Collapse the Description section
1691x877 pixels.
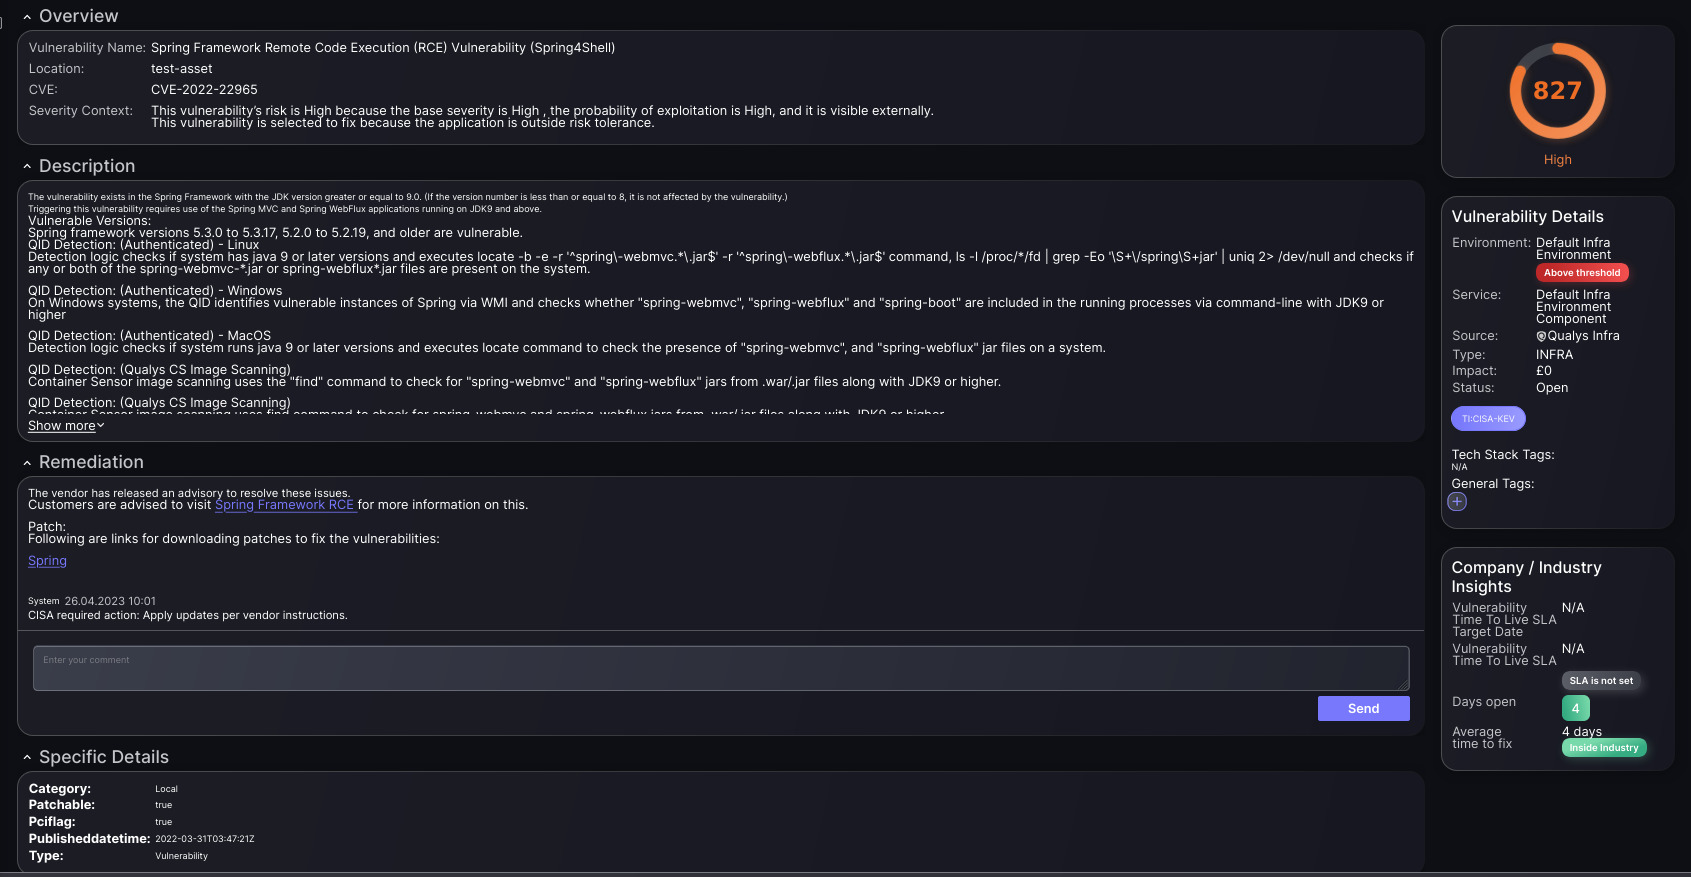point(27,167)
